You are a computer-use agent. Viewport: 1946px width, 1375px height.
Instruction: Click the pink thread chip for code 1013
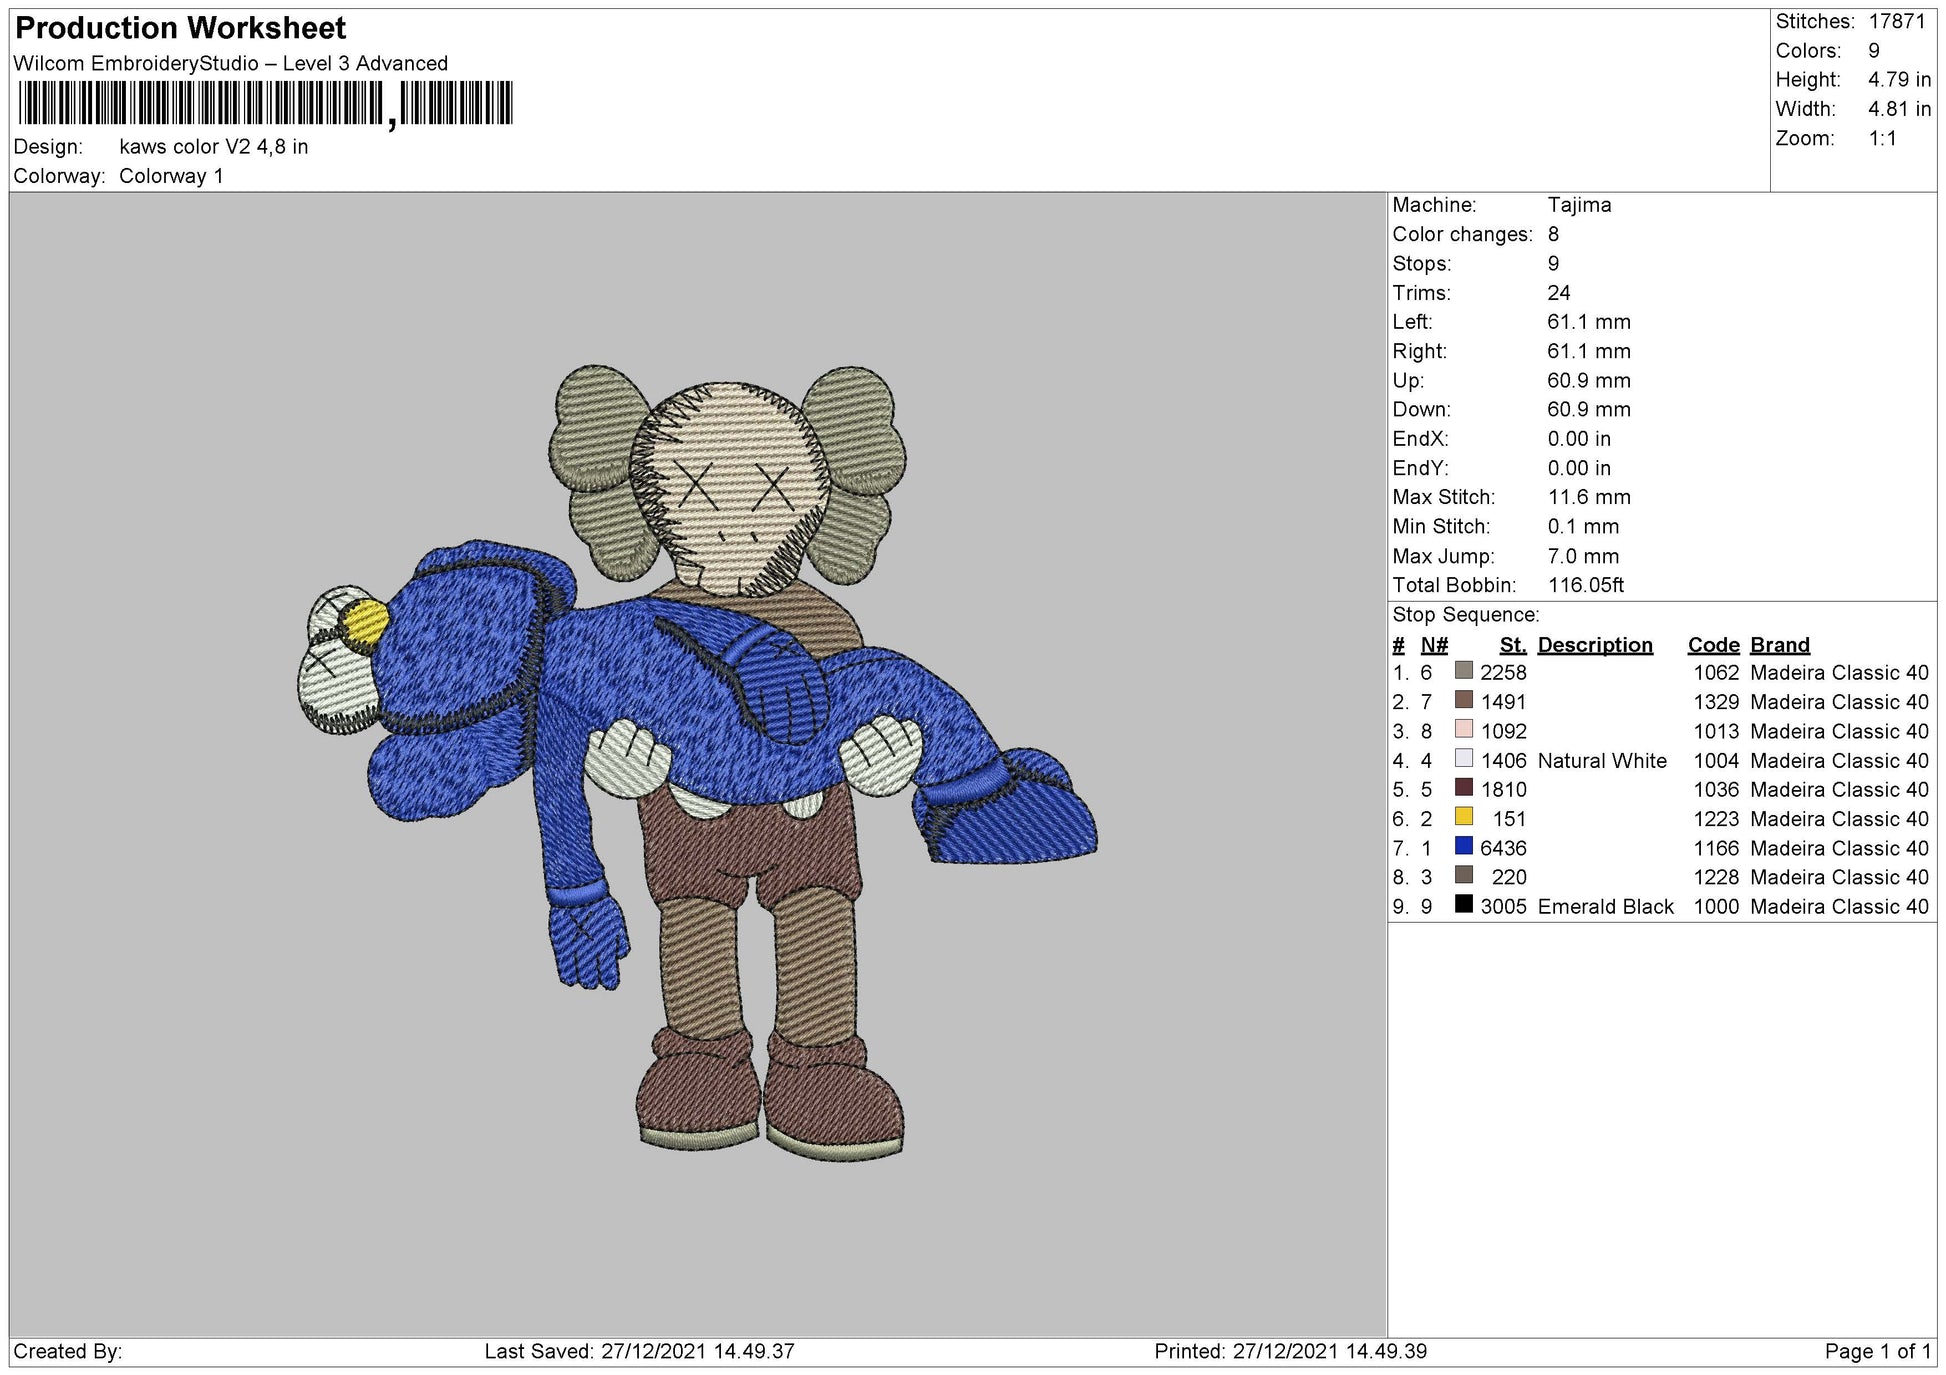[x=1464, y=731]
